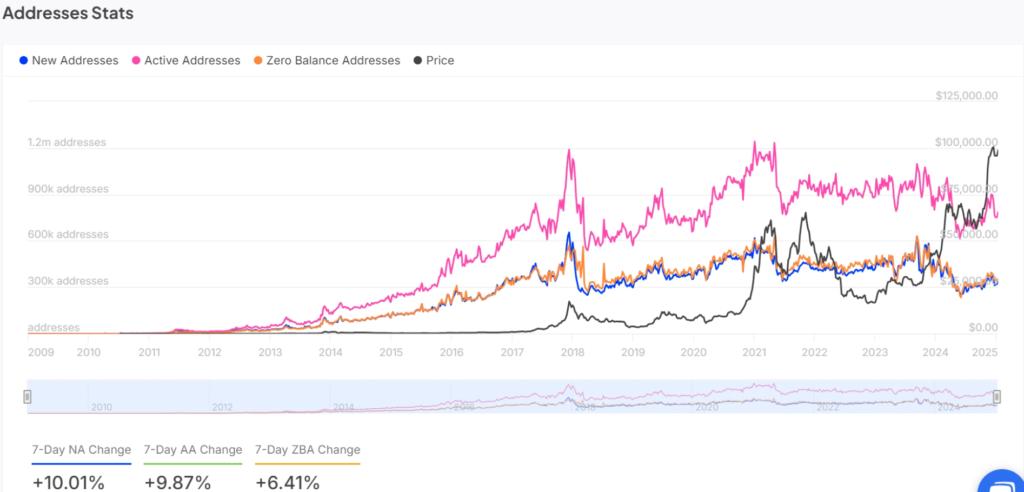Click the Addresses Stats heading
The width and height of the screenshot is (1024, 492).
(x=68, y=14)
